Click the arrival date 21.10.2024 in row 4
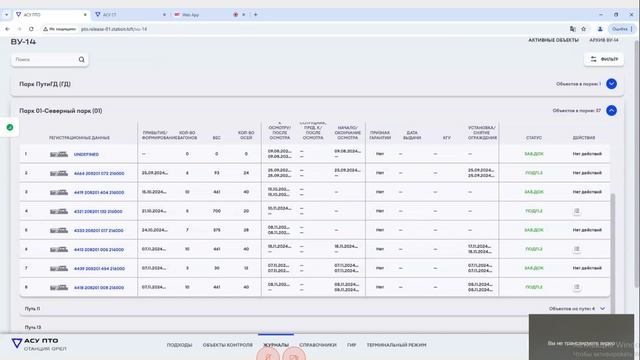 (x=154, y=211)
